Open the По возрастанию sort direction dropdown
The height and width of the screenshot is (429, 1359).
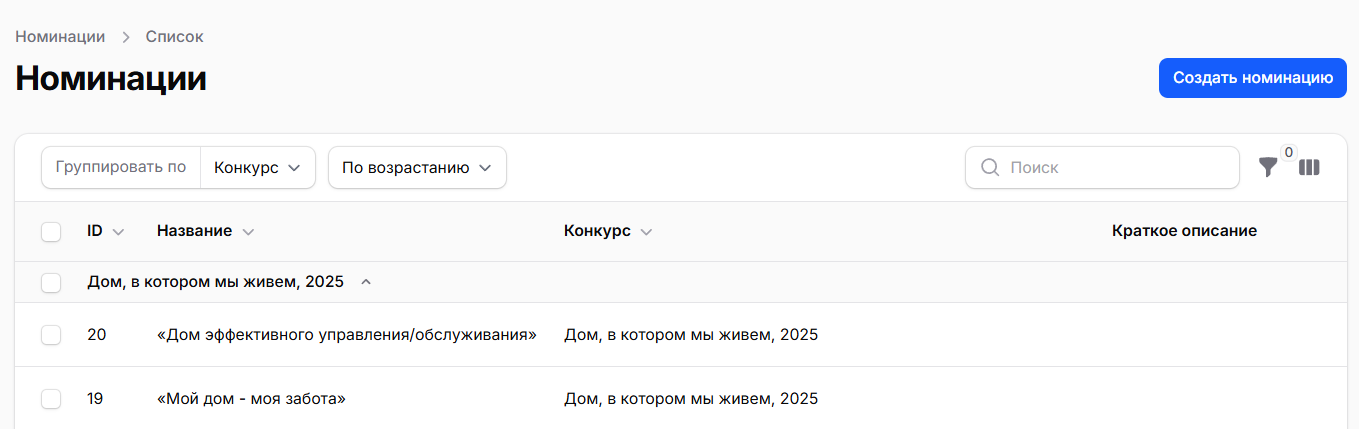pos(417,168)
